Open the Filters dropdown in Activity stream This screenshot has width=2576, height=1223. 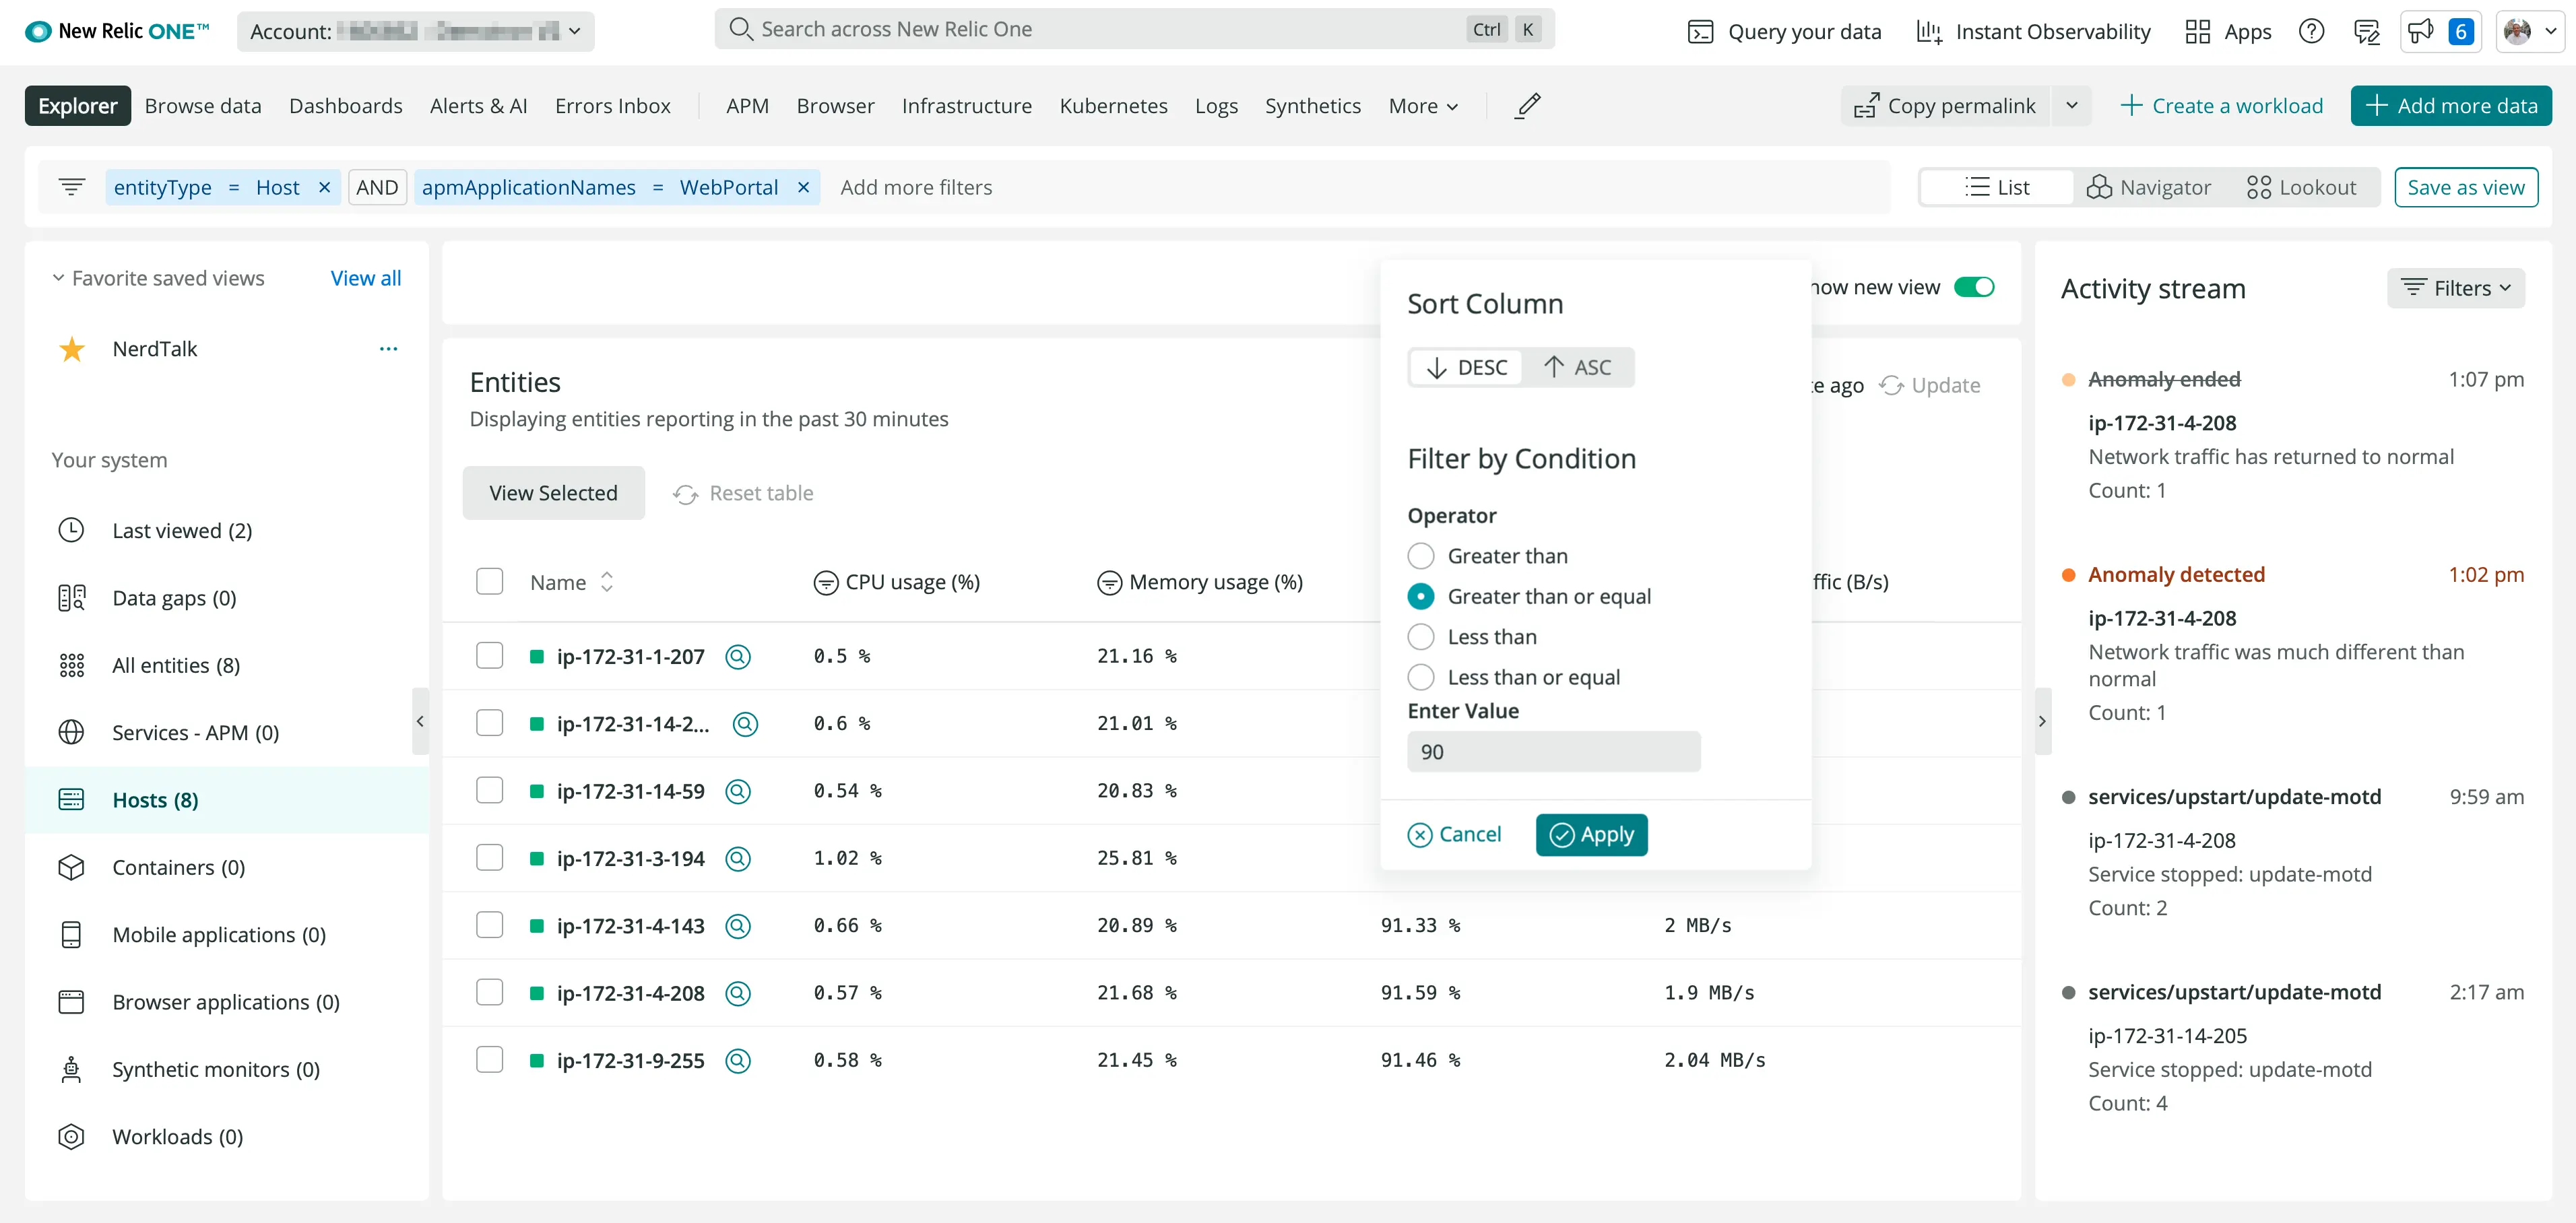(2456, 288)
